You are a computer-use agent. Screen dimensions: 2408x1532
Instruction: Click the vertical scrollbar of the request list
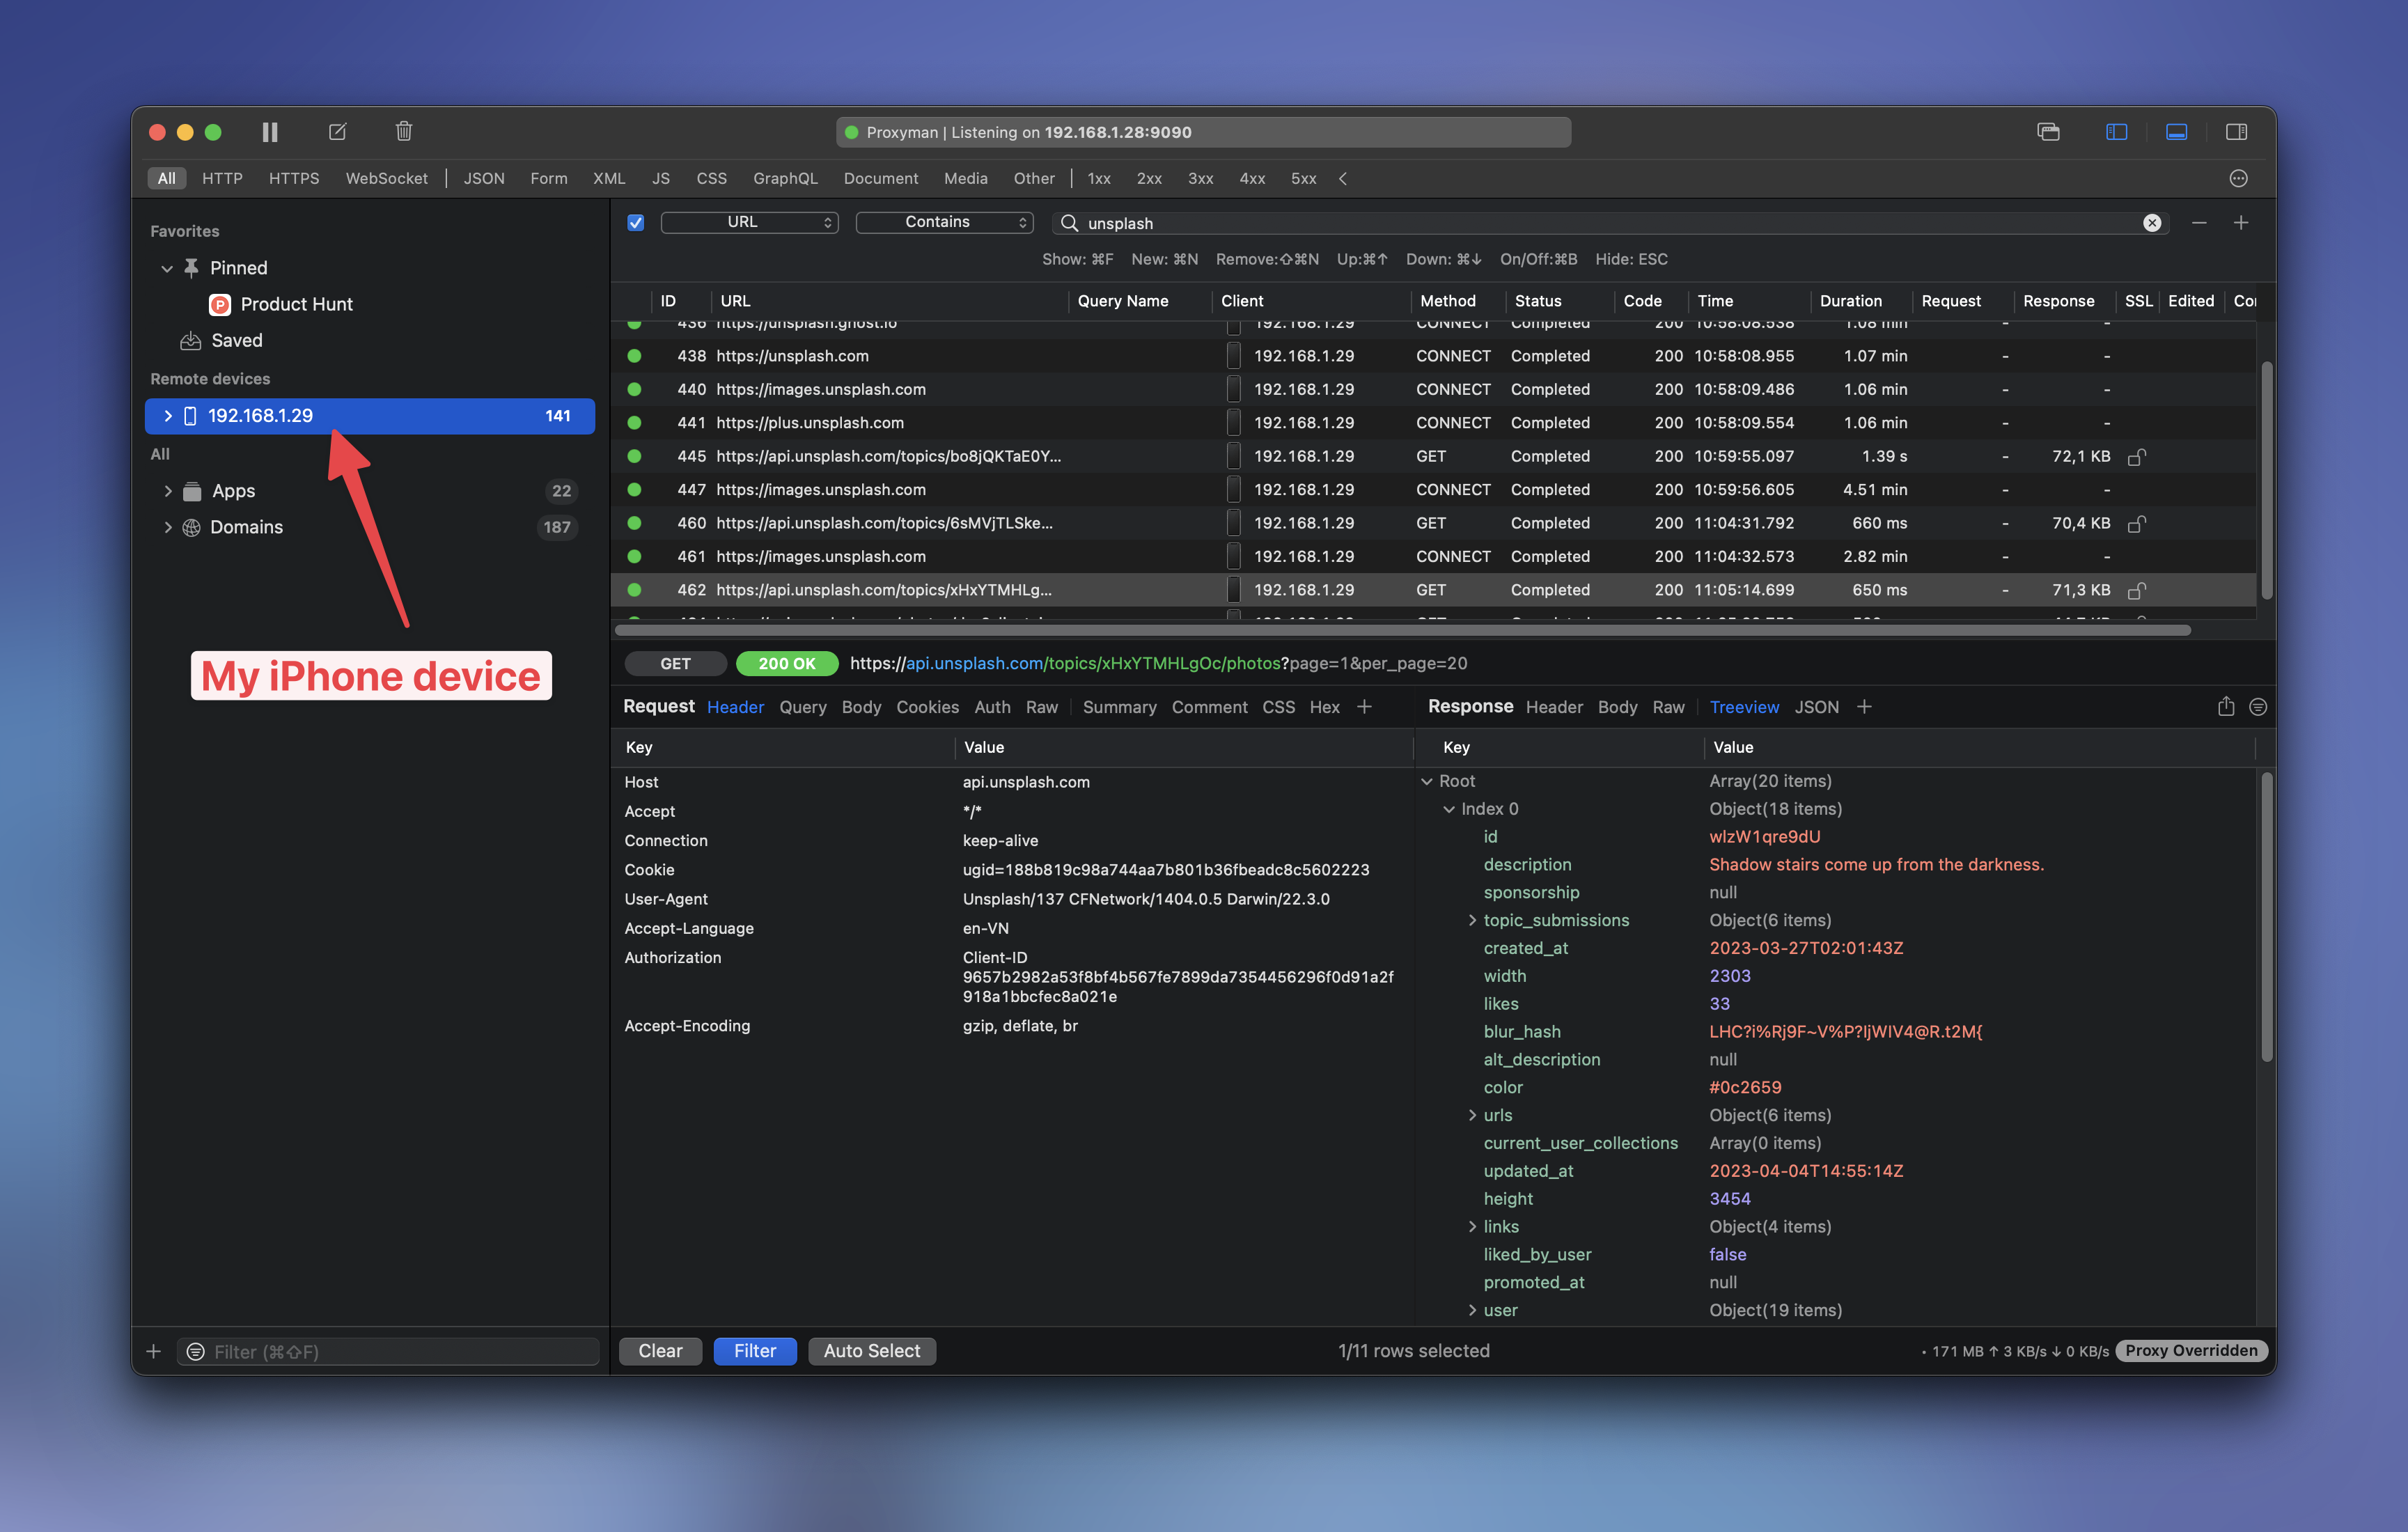pos(2266,480)
